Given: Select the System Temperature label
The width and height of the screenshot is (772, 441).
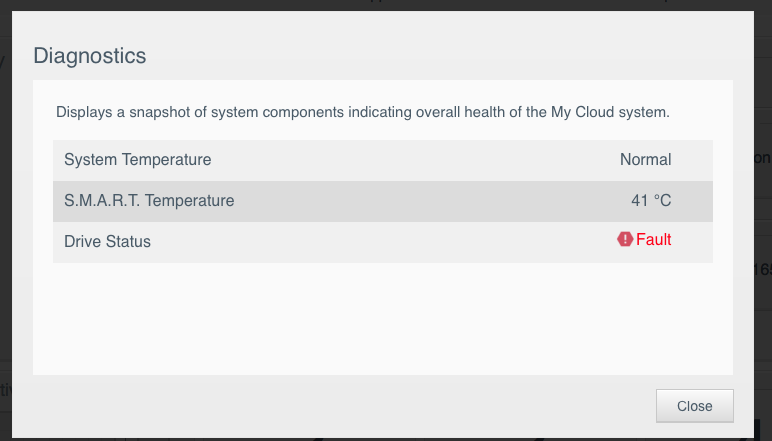Looking at the screenshot, I should (137, 159).
